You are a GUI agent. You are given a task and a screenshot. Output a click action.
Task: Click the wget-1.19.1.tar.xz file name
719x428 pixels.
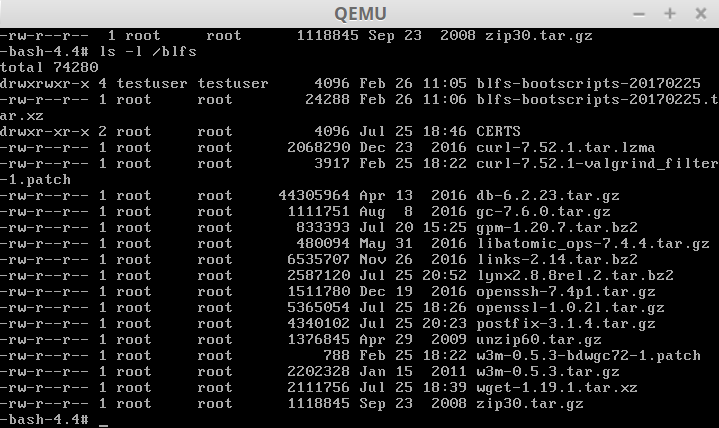tap(557, 388)
